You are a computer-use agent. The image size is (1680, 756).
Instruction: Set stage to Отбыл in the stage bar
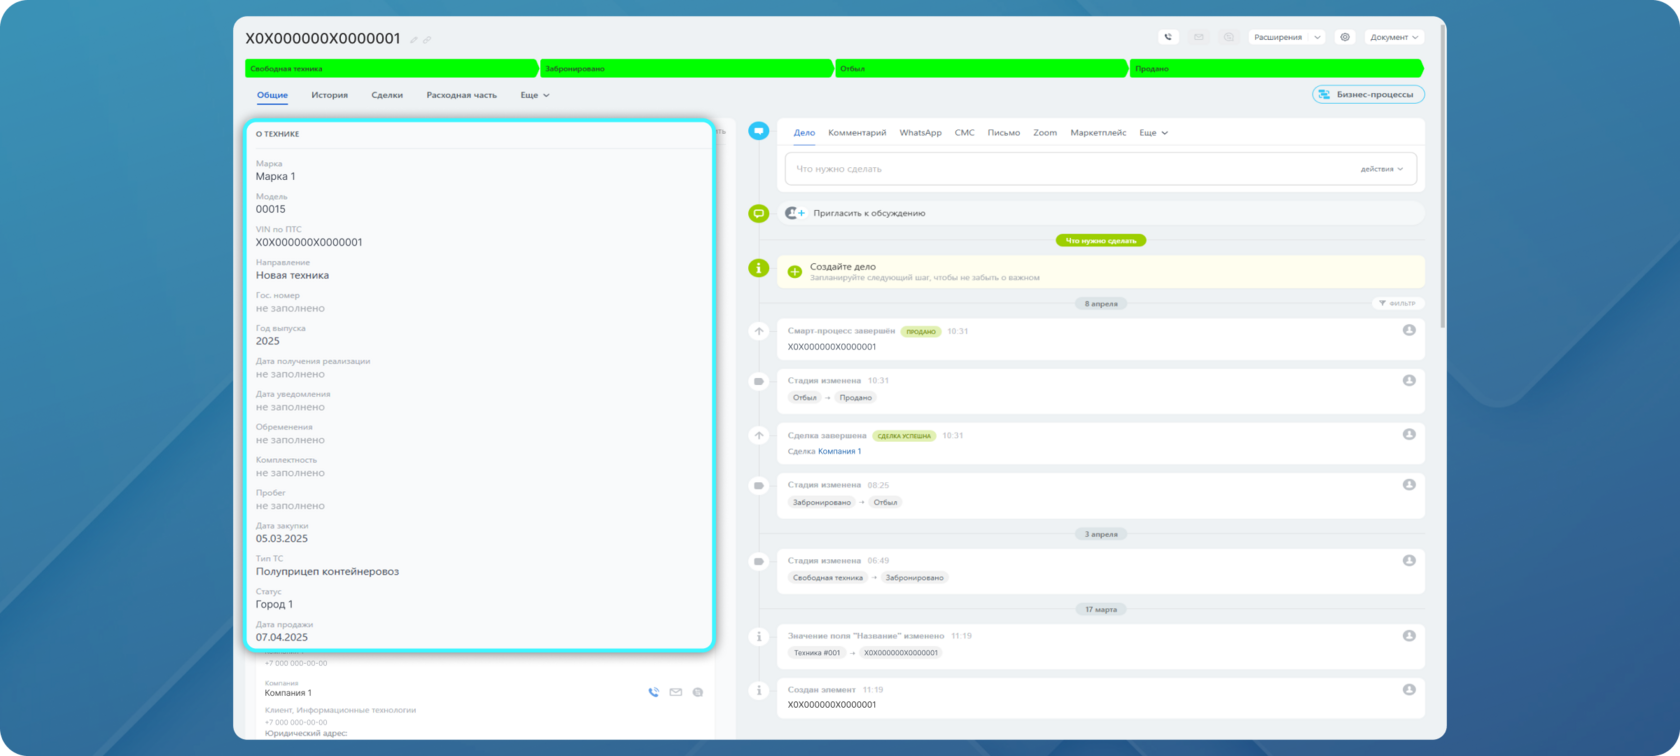(x=981, y=68)
